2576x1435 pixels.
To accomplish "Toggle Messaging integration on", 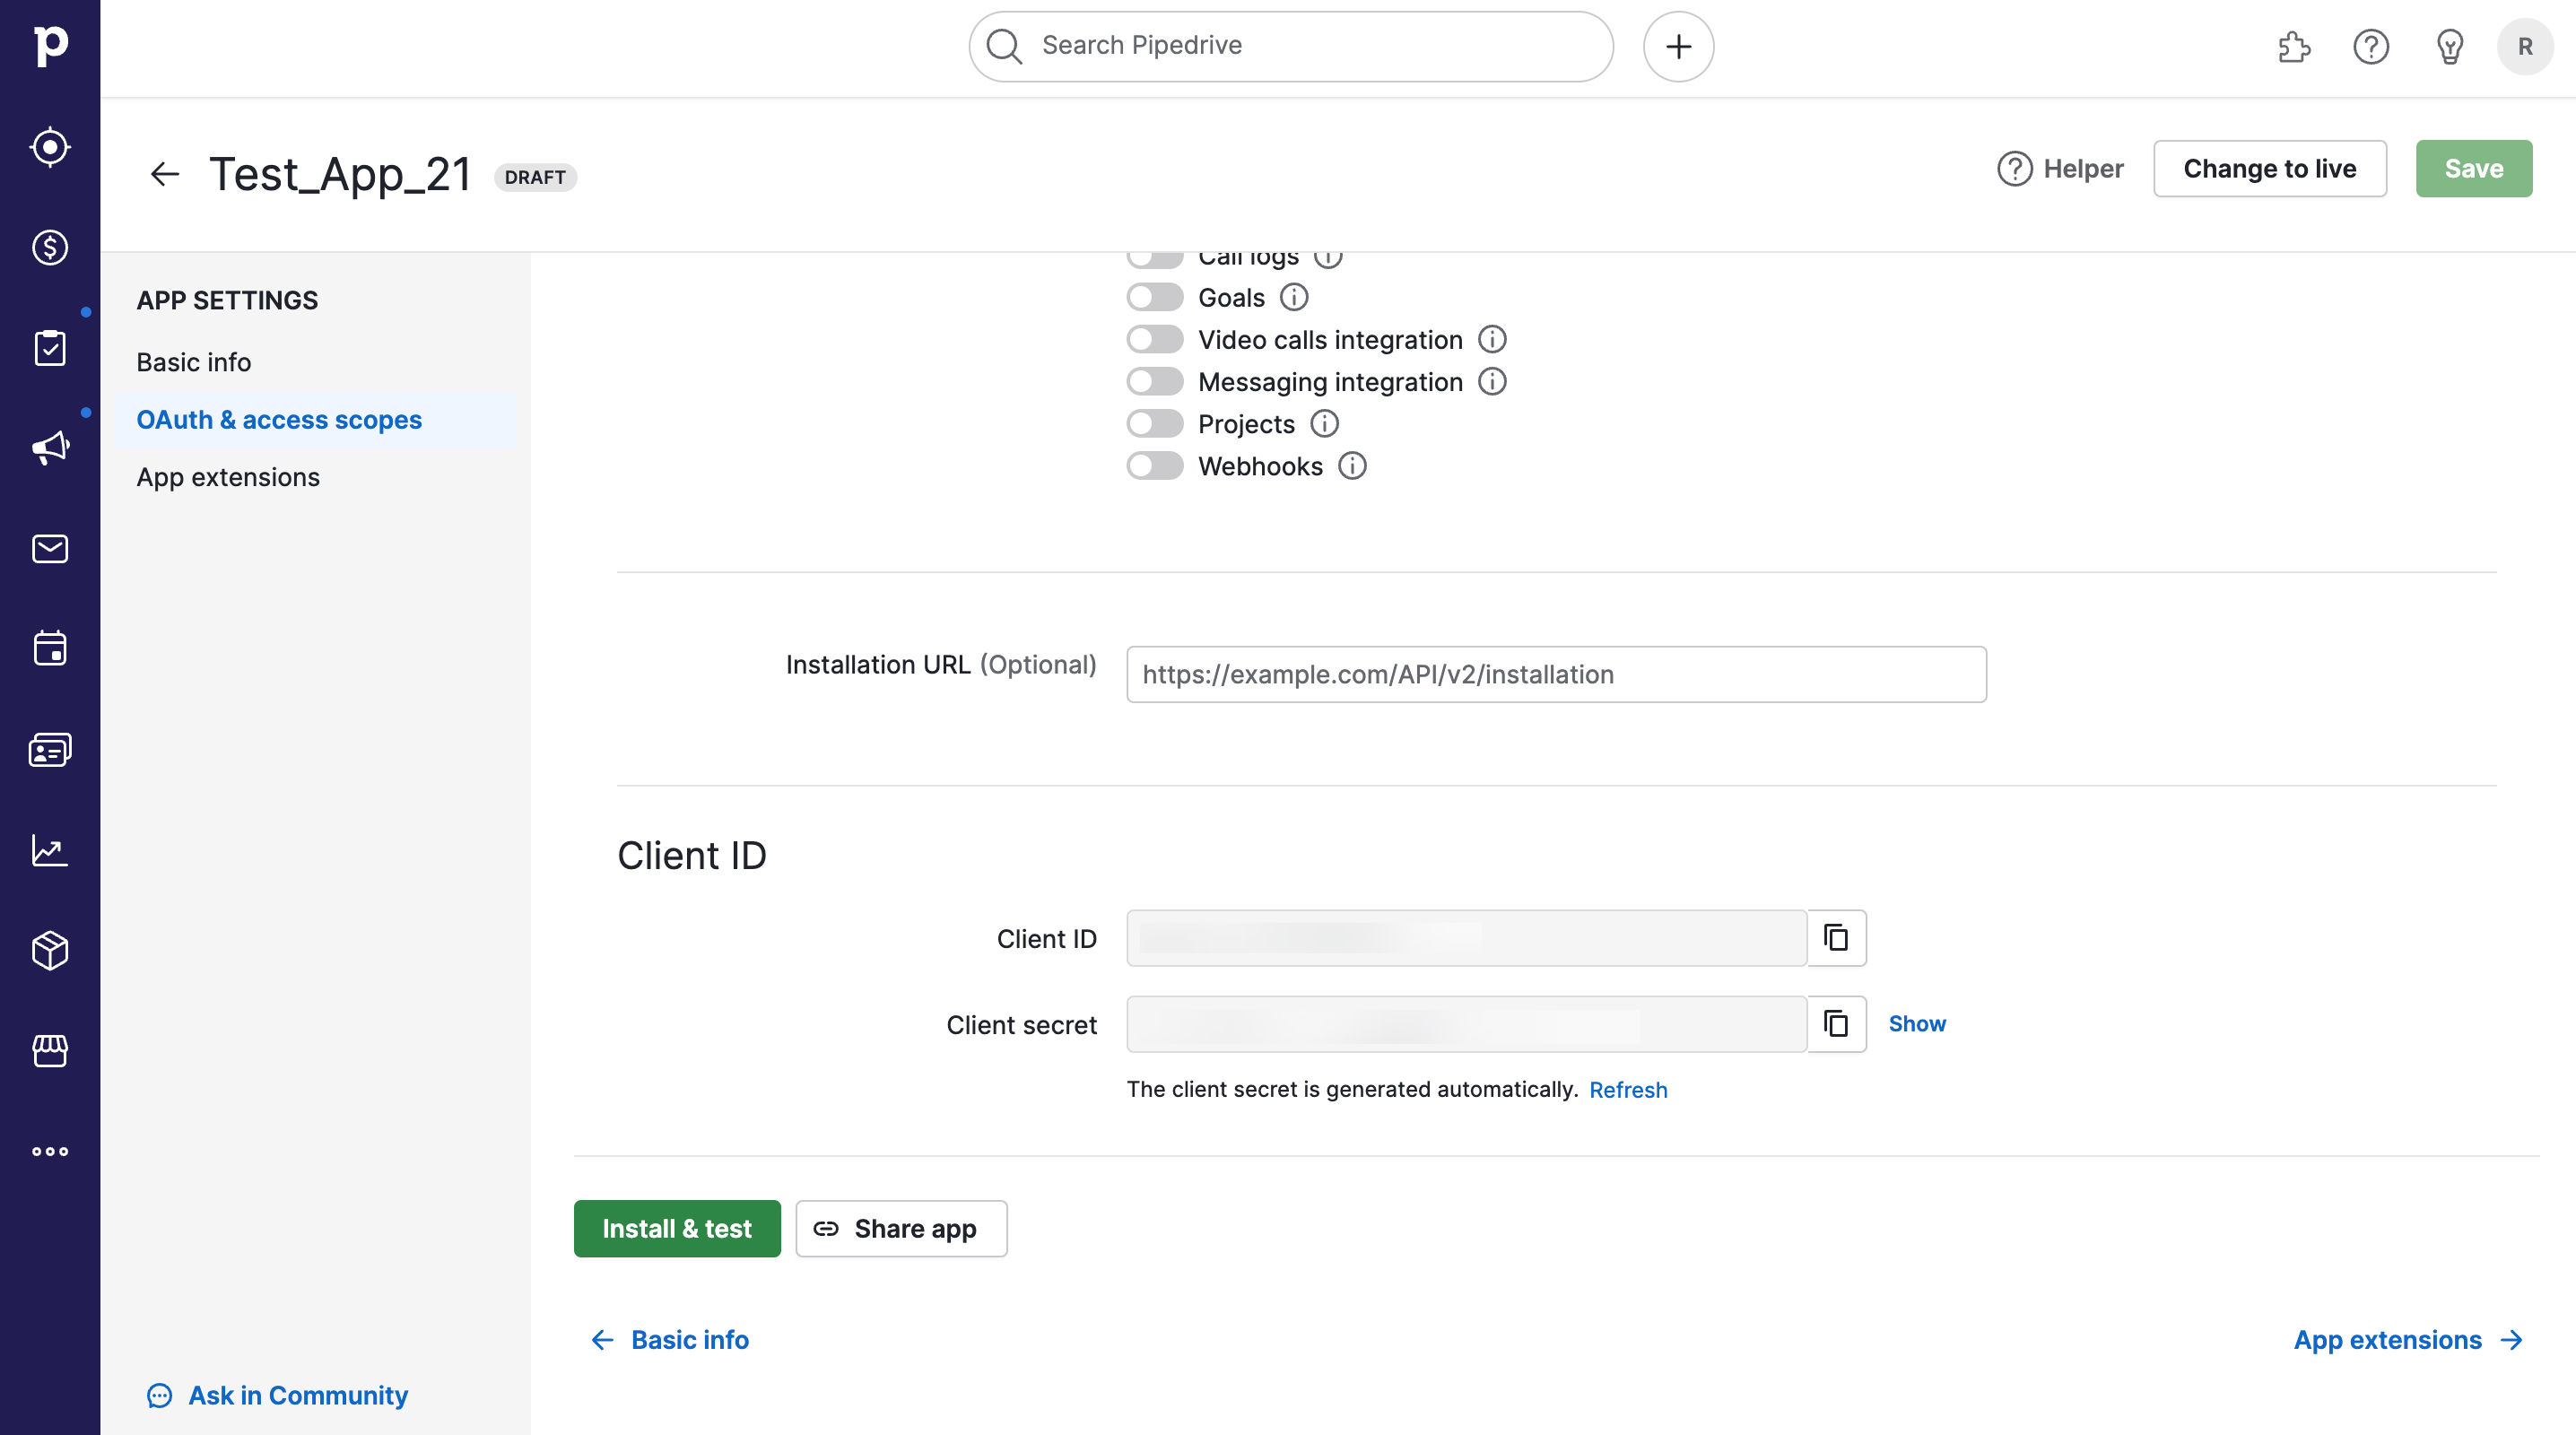I will (1155, 382).
